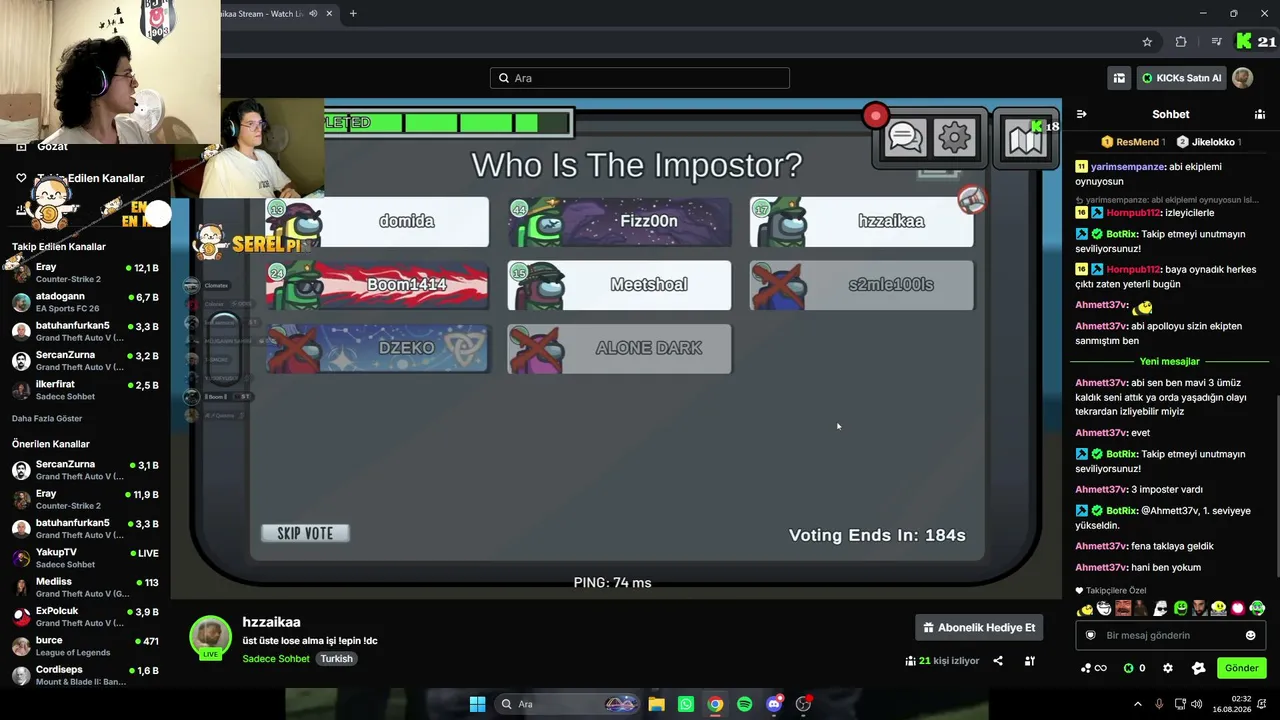
Task: Open YakupTV recommended channel
Action: coord(85,558)
